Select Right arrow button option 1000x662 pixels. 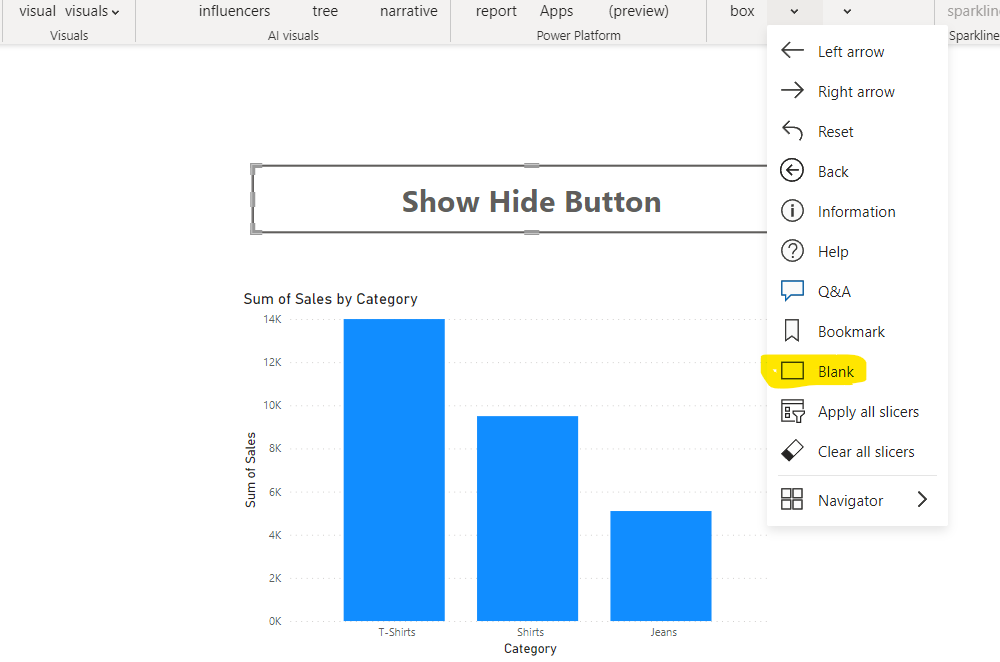(857, 91)
